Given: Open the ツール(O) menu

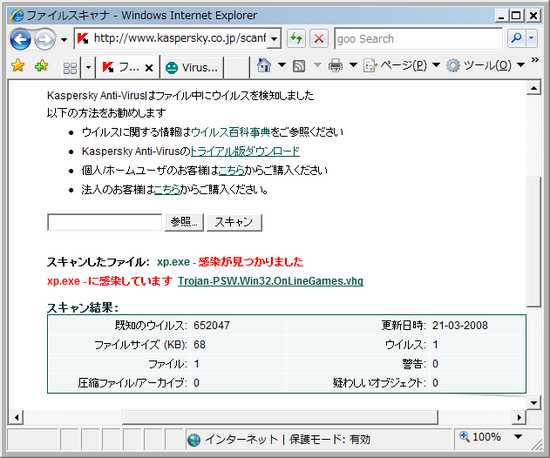Looking at the screenshot, I should click(x=485, y=65).
